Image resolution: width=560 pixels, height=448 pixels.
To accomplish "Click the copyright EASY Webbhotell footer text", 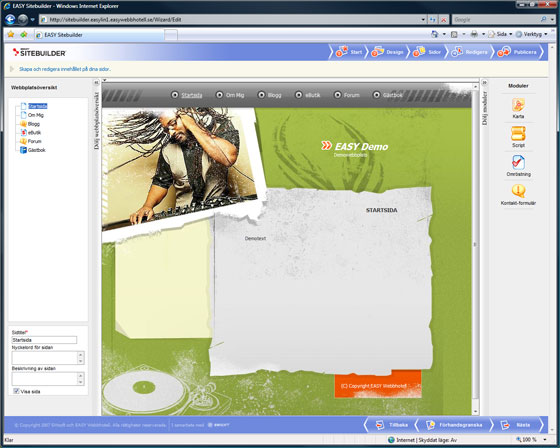I will (x=374, y=386).
